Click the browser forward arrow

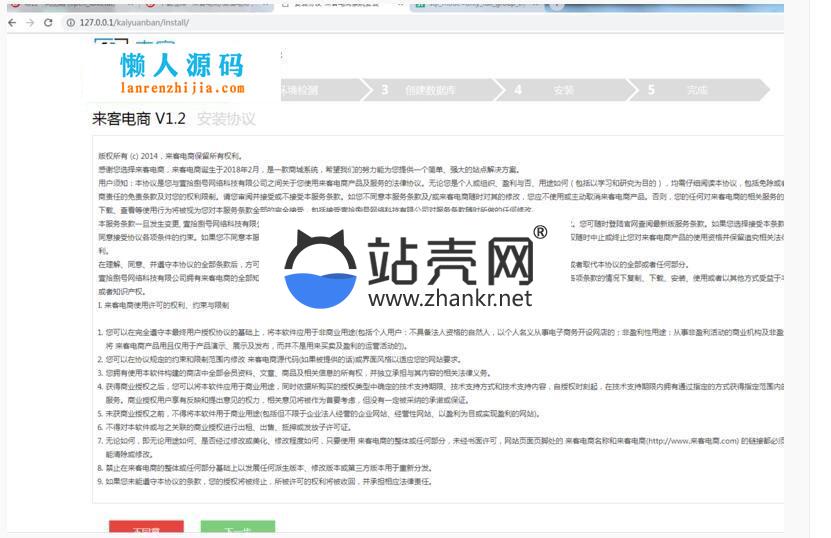click(x=30, y=21)
